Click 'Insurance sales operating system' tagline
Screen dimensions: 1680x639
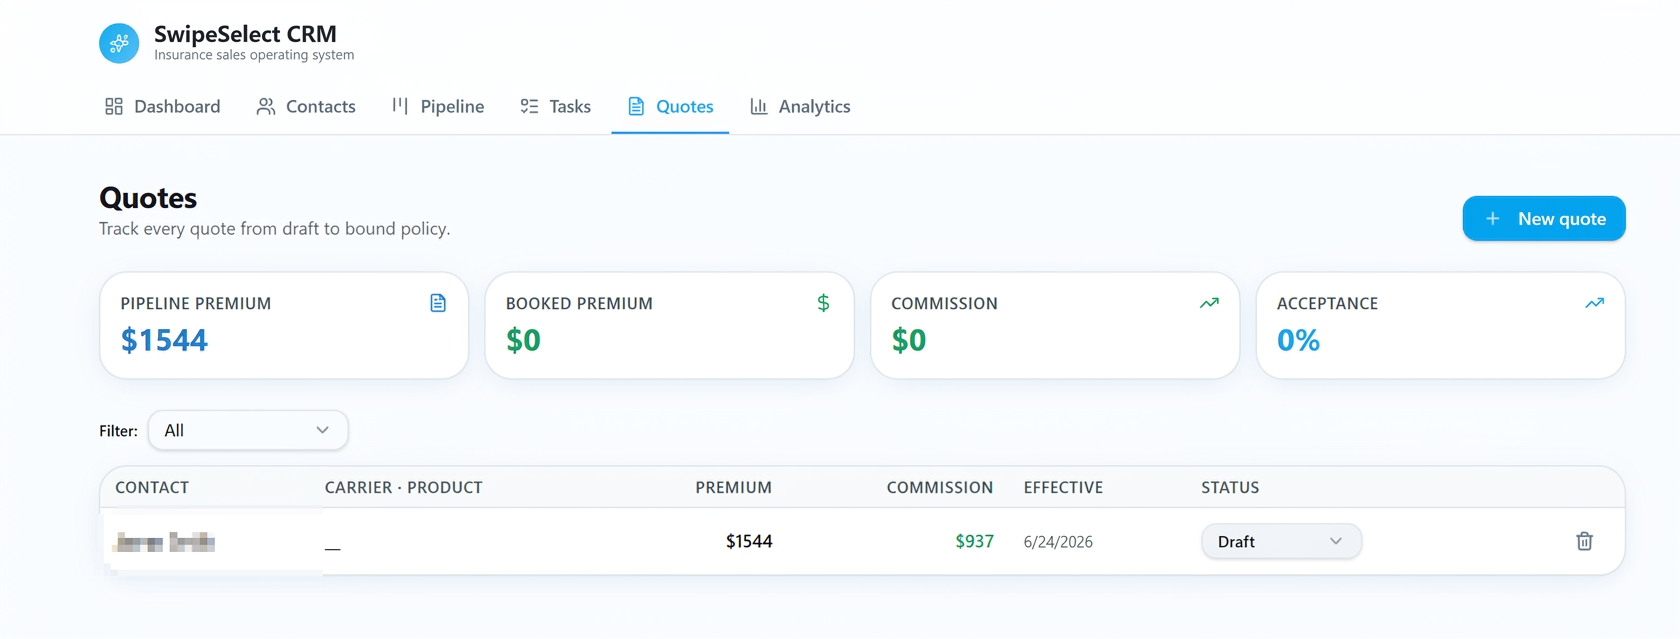point(254,55)
